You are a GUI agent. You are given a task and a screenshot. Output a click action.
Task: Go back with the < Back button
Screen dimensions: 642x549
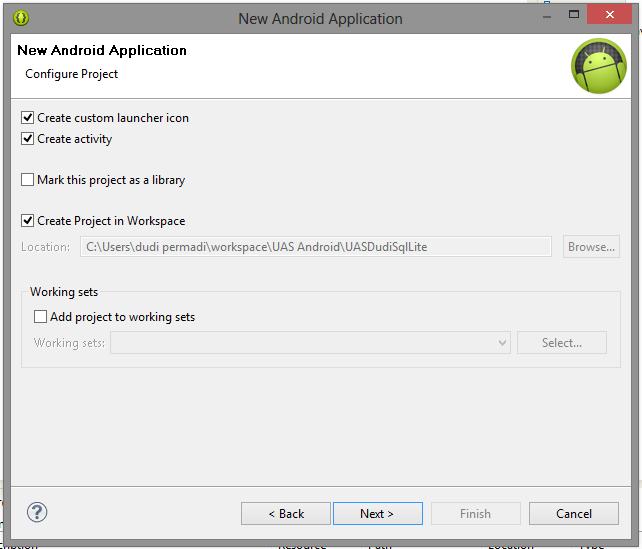point(286,513)
